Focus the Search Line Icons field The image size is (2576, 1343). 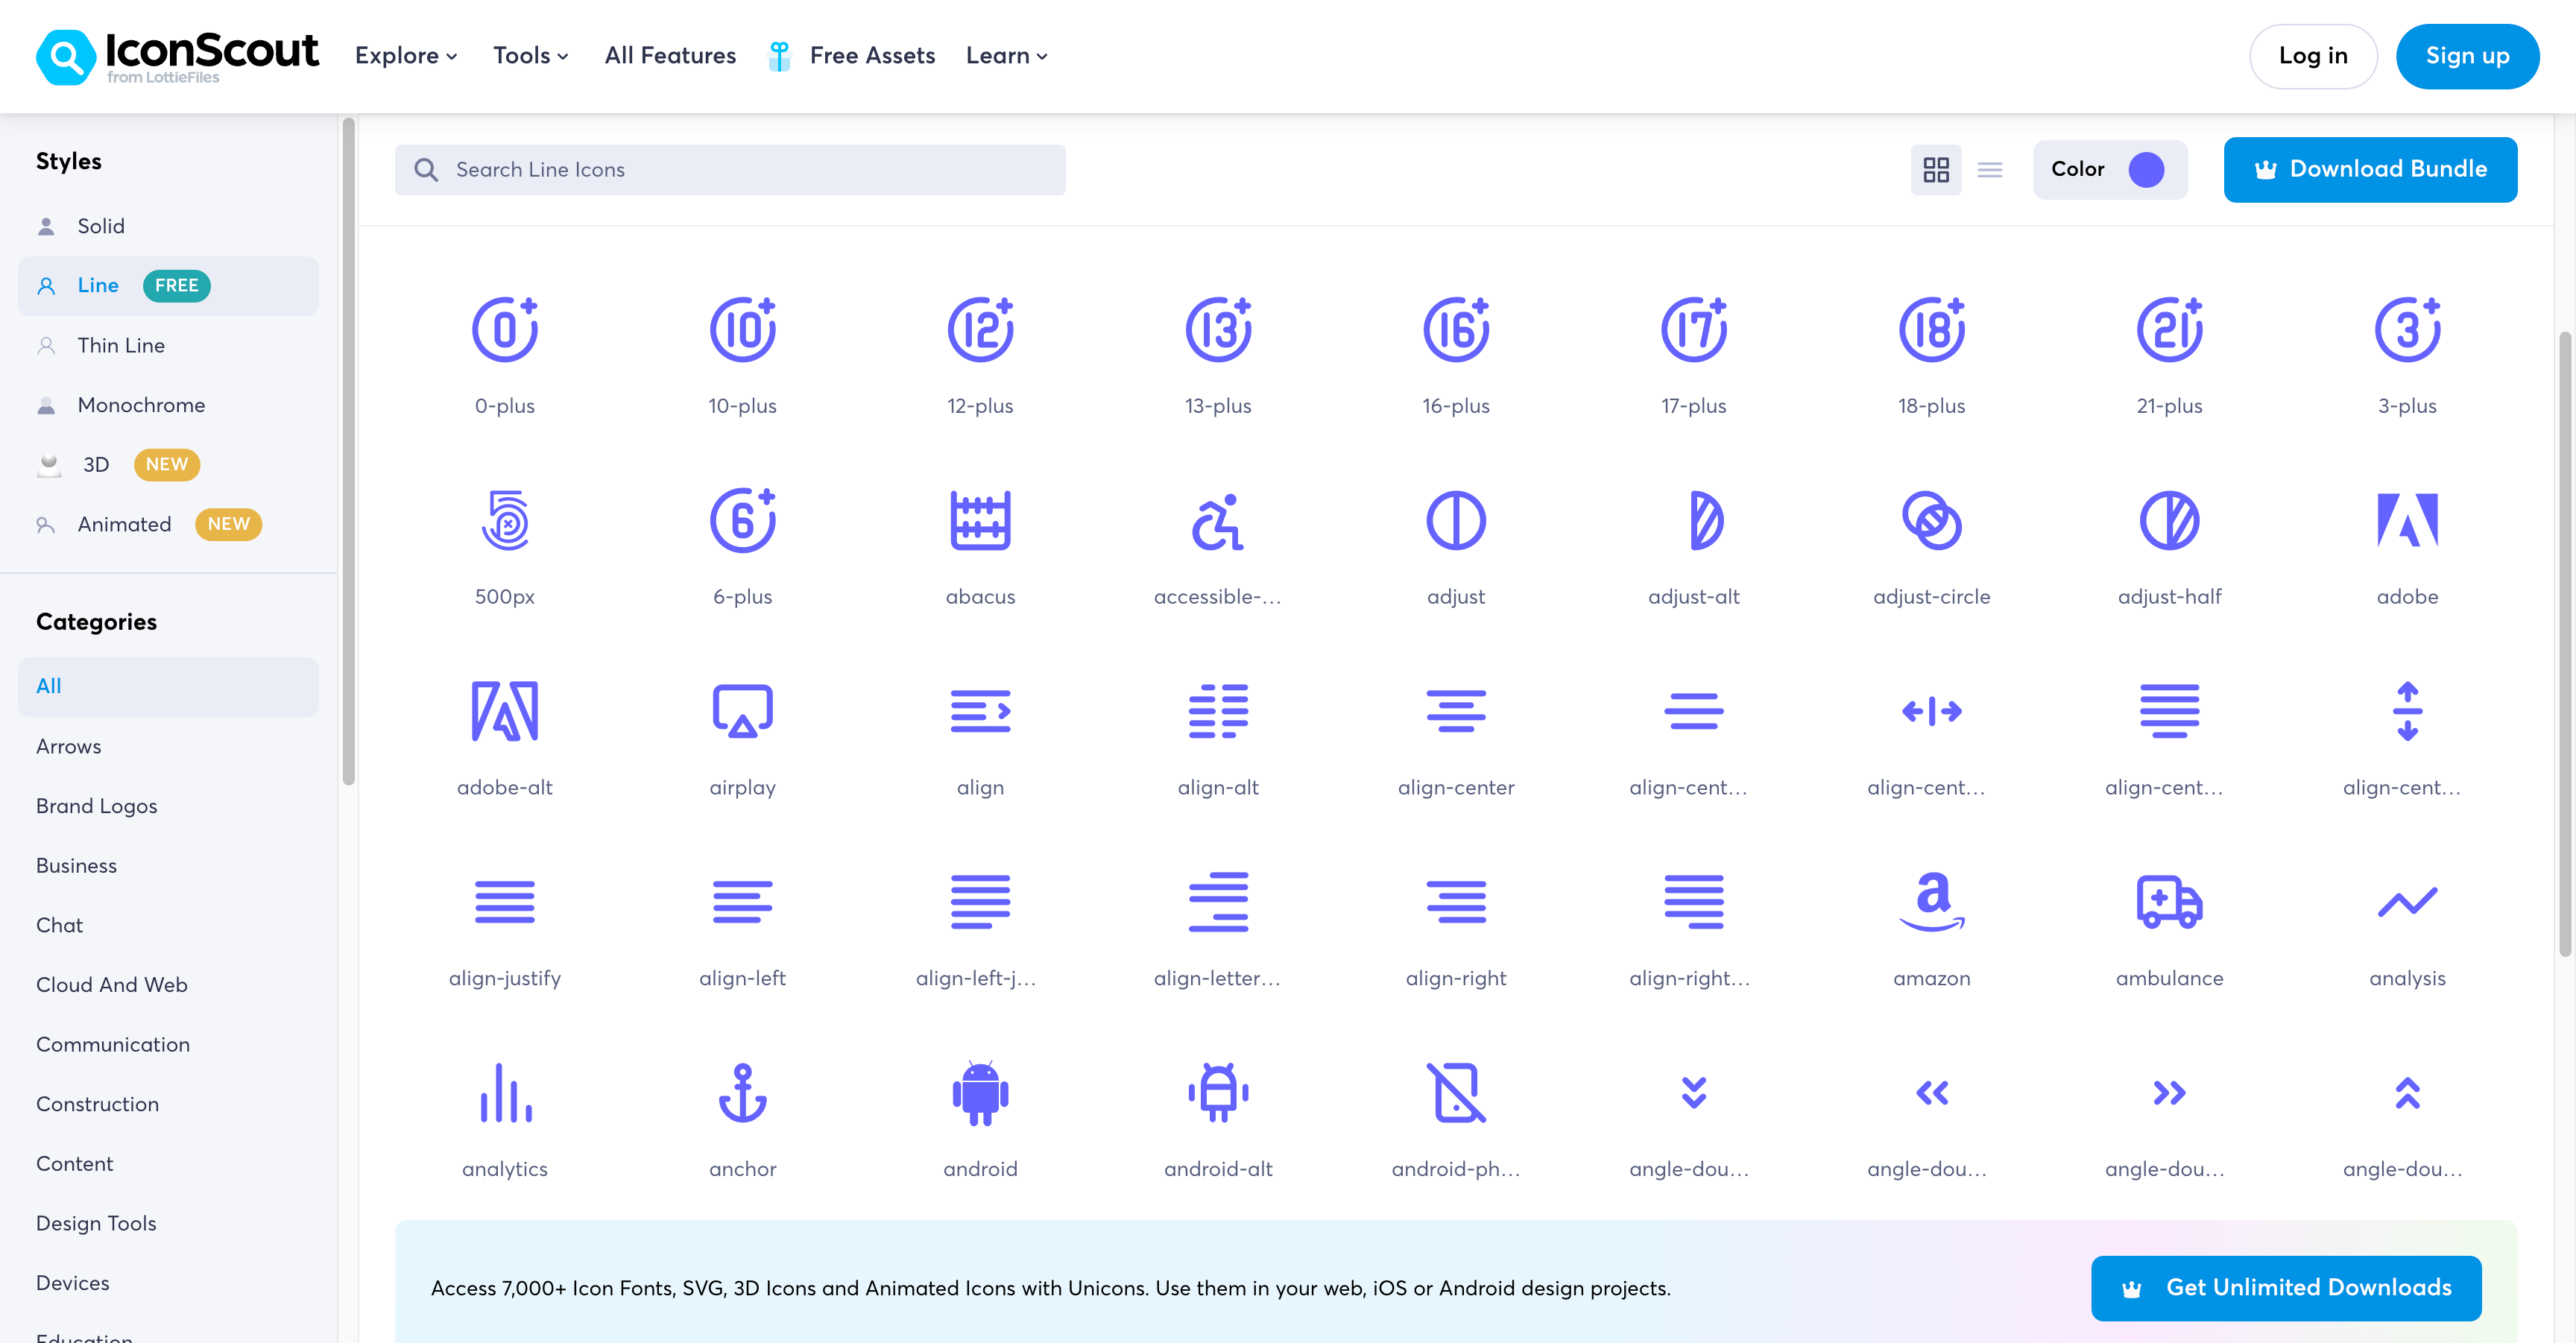(x=730, y=170)
